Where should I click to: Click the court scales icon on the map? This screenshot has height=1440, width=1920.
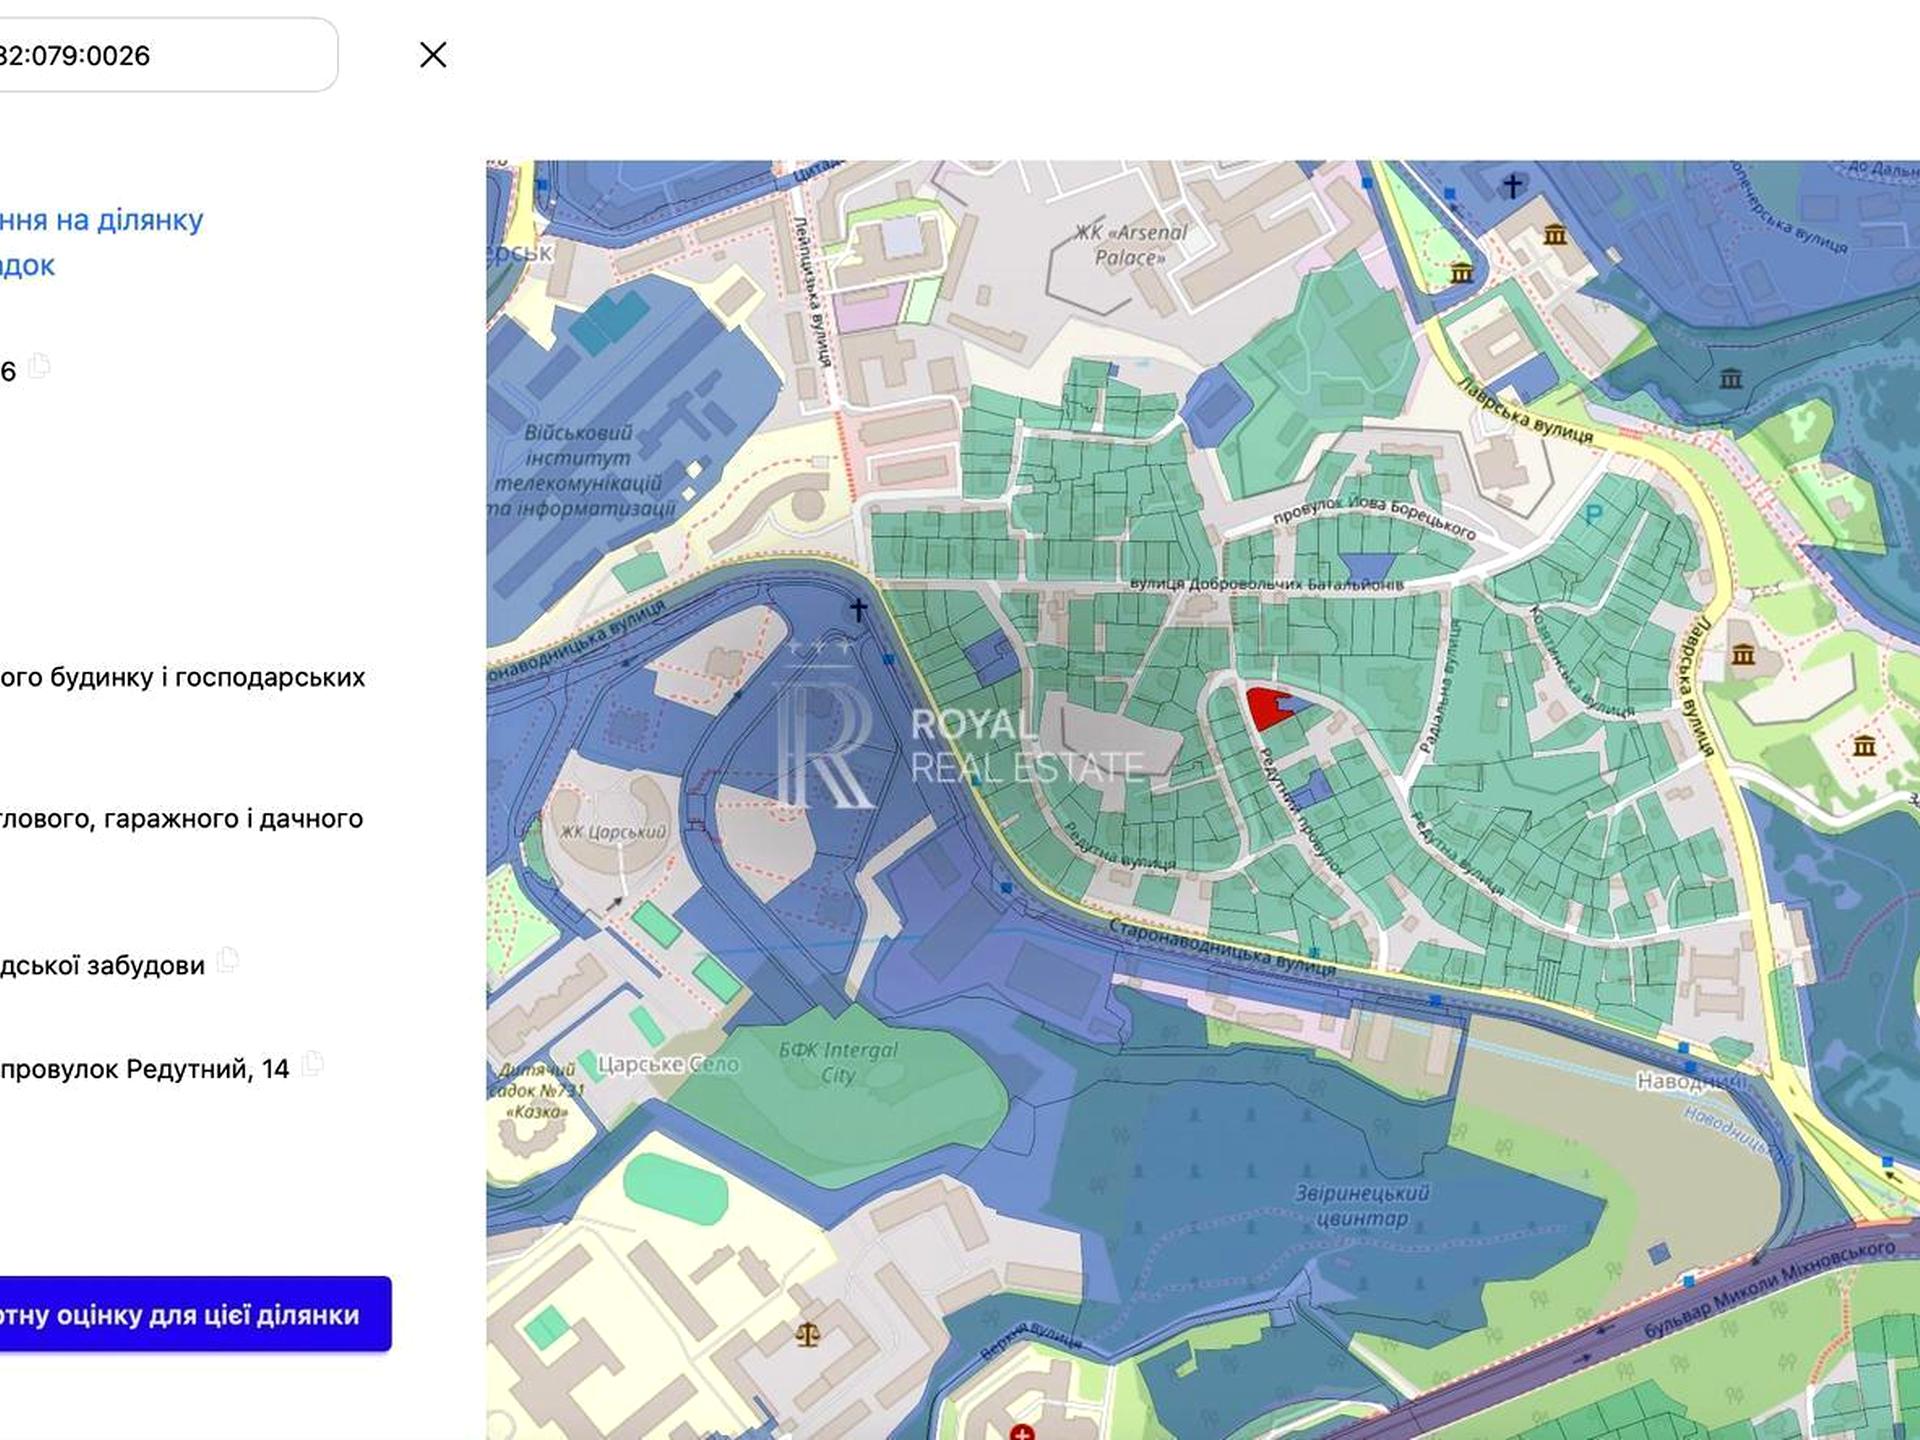807,1333
